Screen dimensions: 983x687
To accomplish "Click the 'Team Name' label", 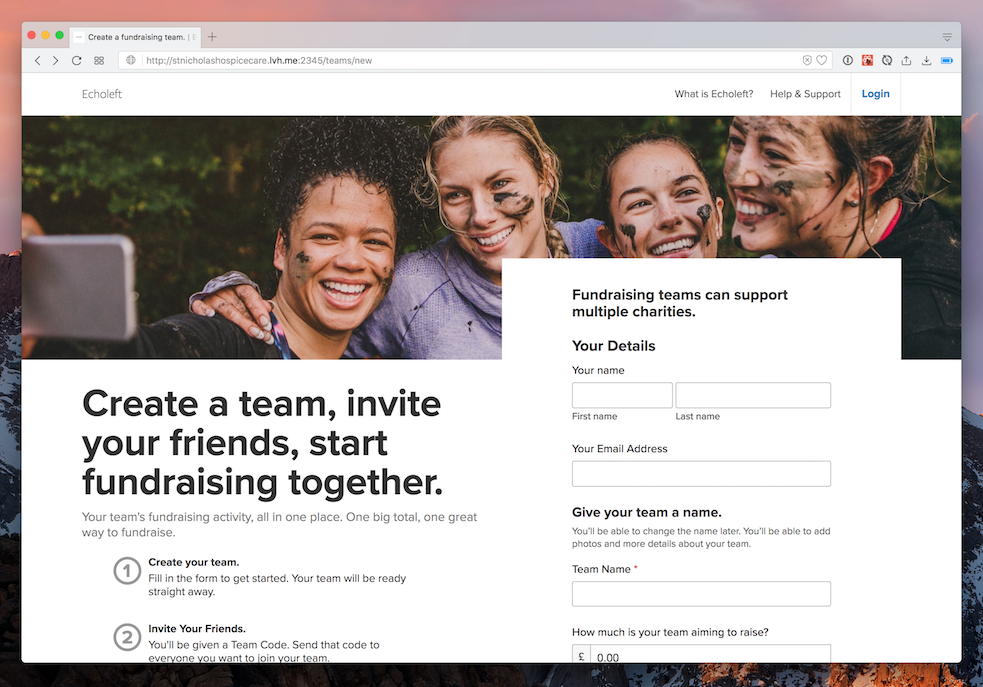I will click(x=601, y=569).
